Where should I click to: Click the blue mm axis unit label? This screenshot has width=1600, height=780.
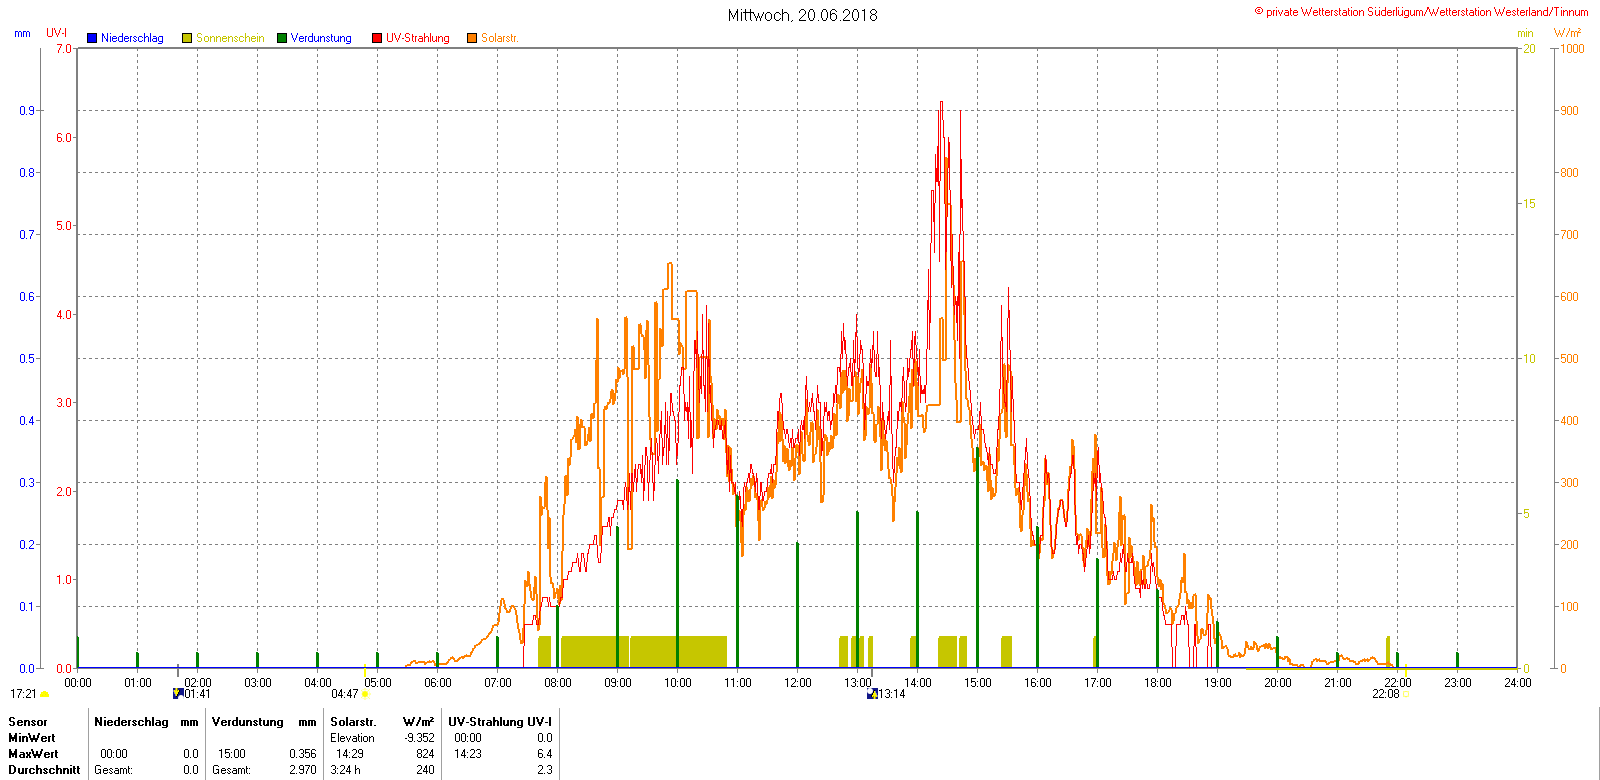[x=22, y=34]
